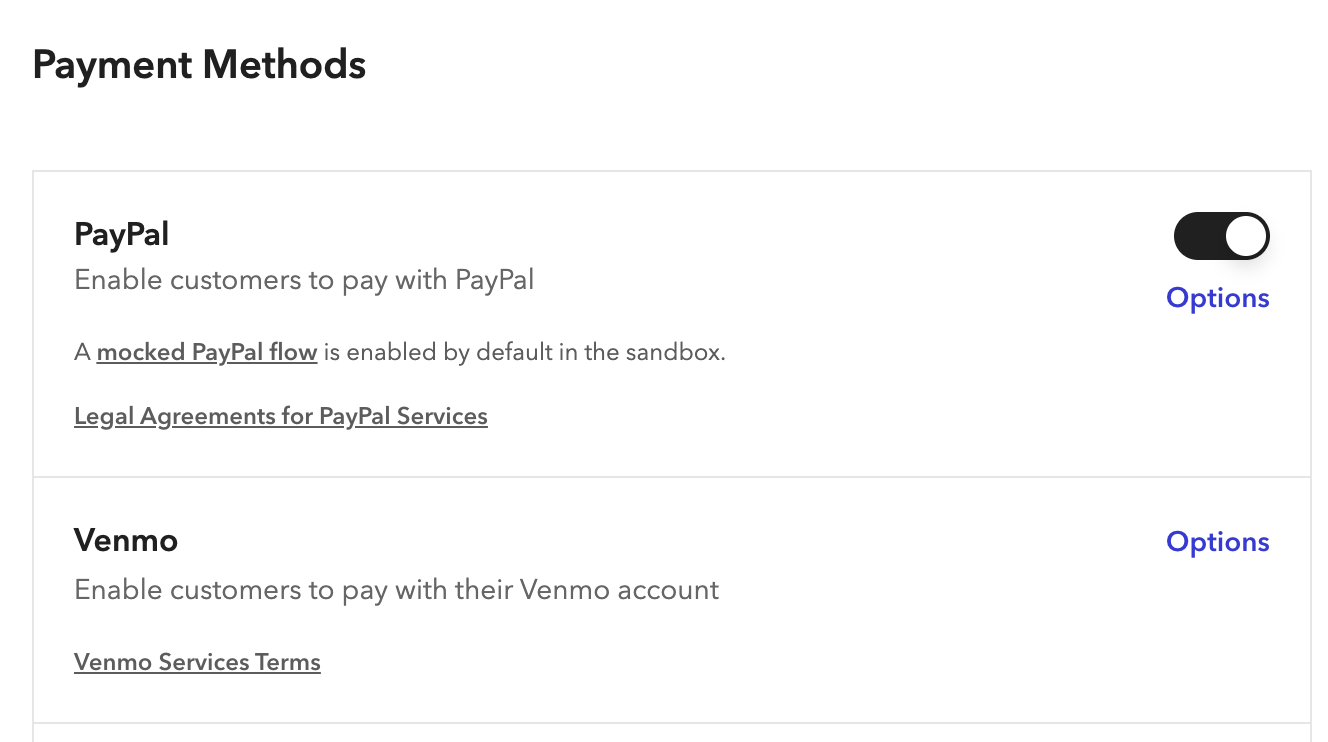Open the mocked PayPal flow link
The width and height of the screenshot is (1328, 742).
207,352
